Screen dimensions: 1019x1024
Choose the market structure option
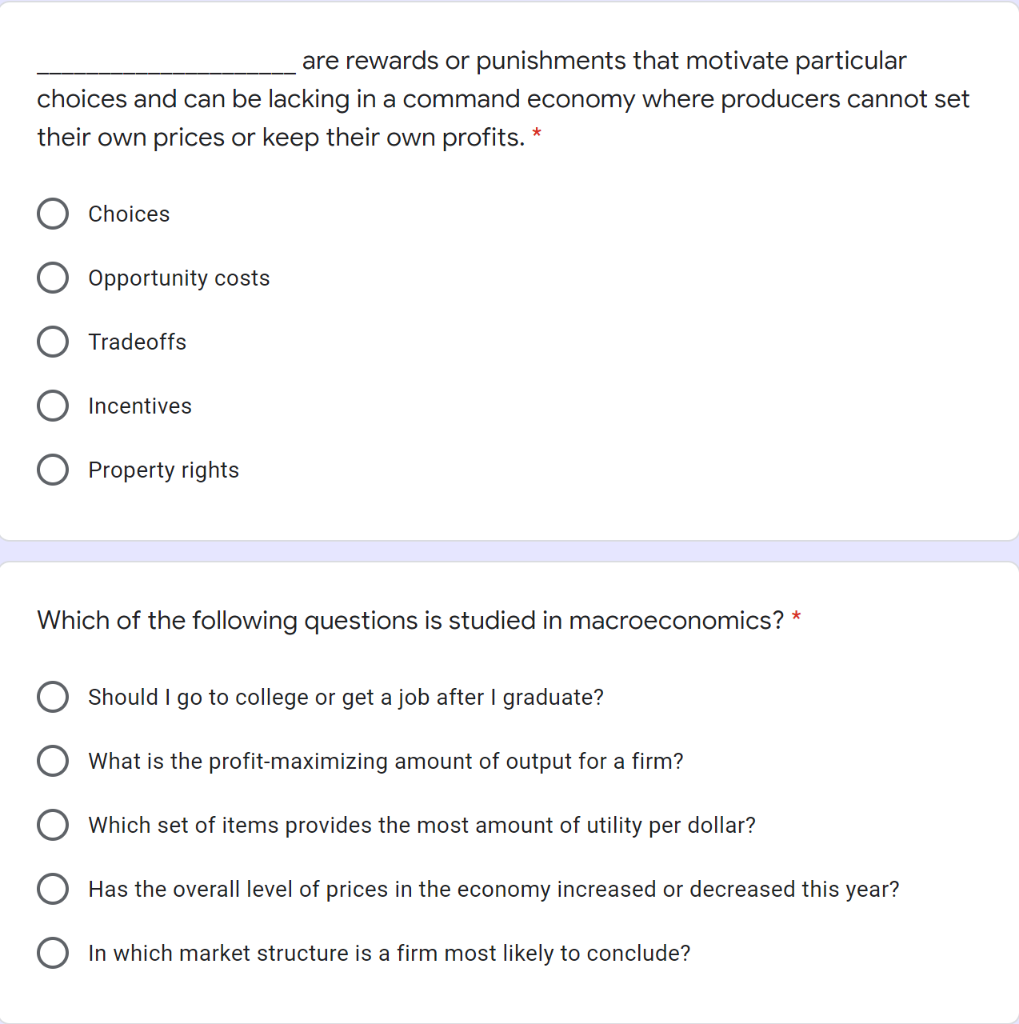(52, 953)
